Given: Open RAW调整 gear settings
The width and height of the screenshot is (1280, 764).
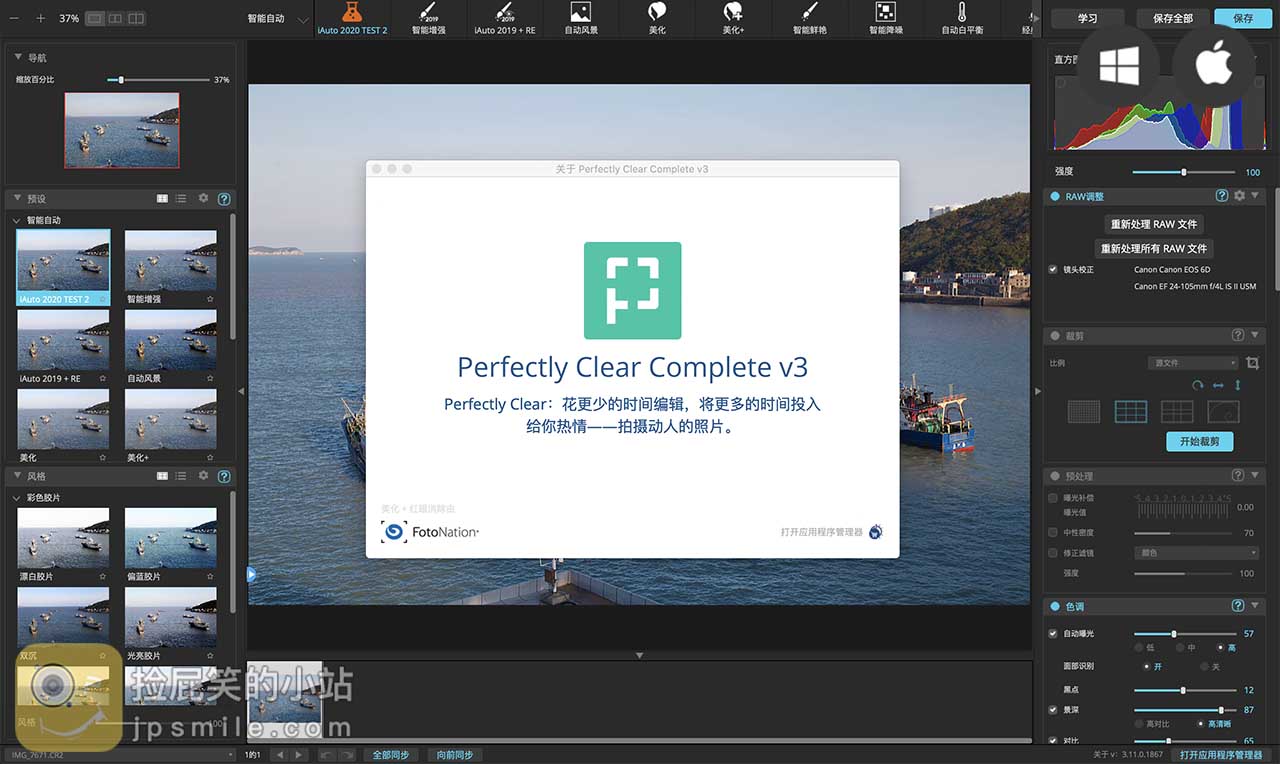Looking at the screenshot, I should point(1240,196).
